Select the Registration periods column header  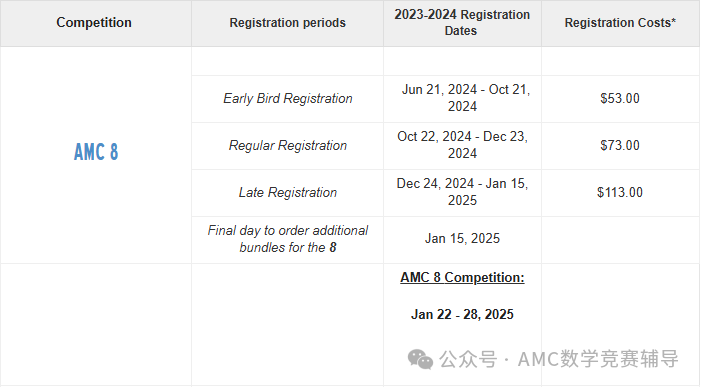point(287,23)
